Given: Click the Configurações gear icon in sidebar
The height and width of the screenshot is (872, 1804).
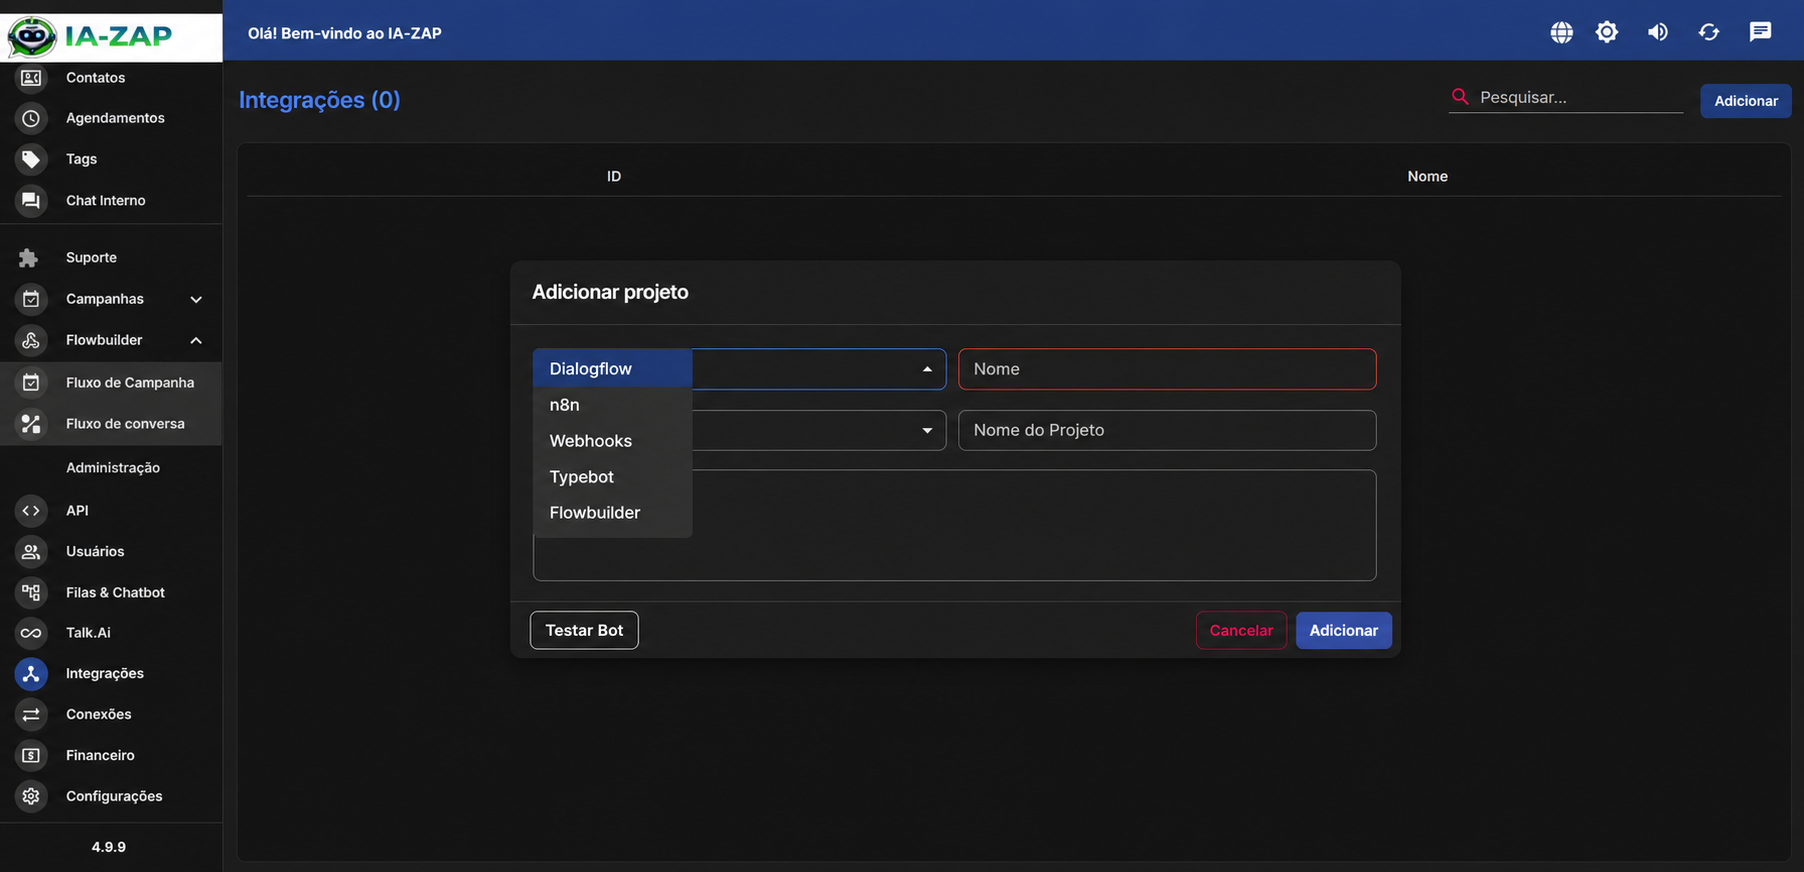Looking at the screenshot, I should pyautogui.click(x=31, y=796).
